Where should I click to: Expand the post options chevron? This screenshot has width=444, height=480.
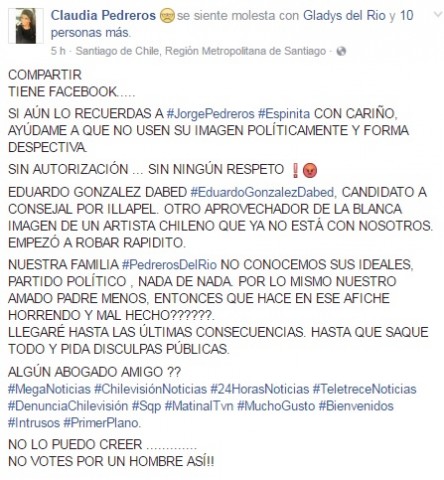438,14
